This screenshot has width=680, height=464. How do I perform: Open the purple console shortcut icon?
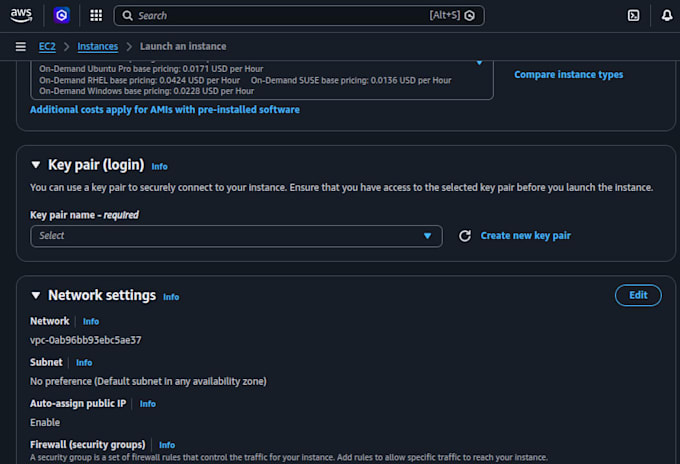click(62, 16)
